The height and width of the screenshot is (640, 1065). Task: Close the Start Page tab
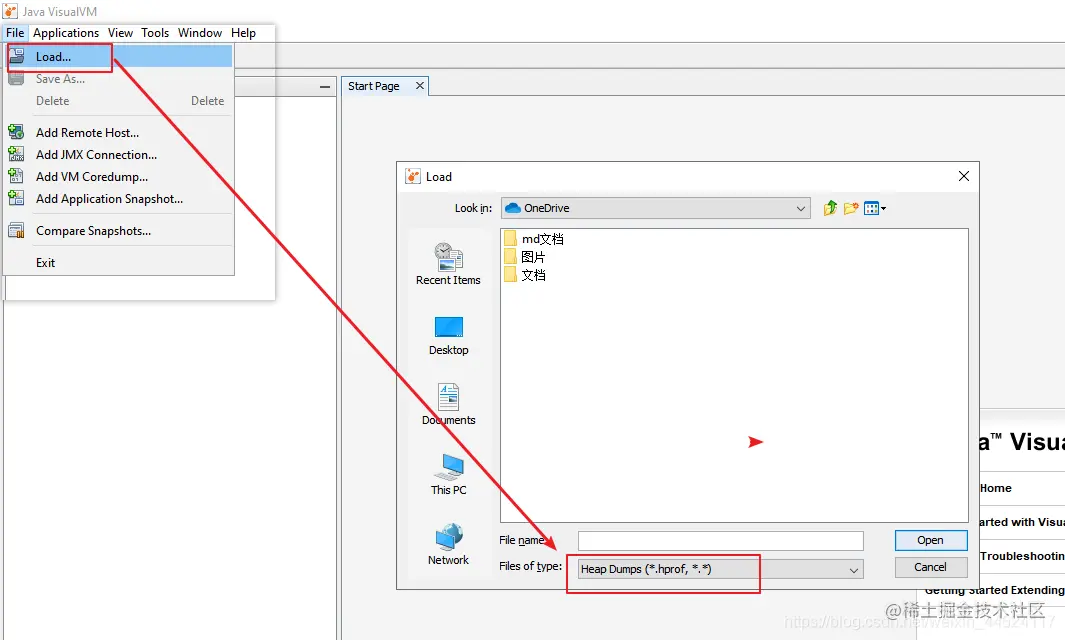(420, 86)
